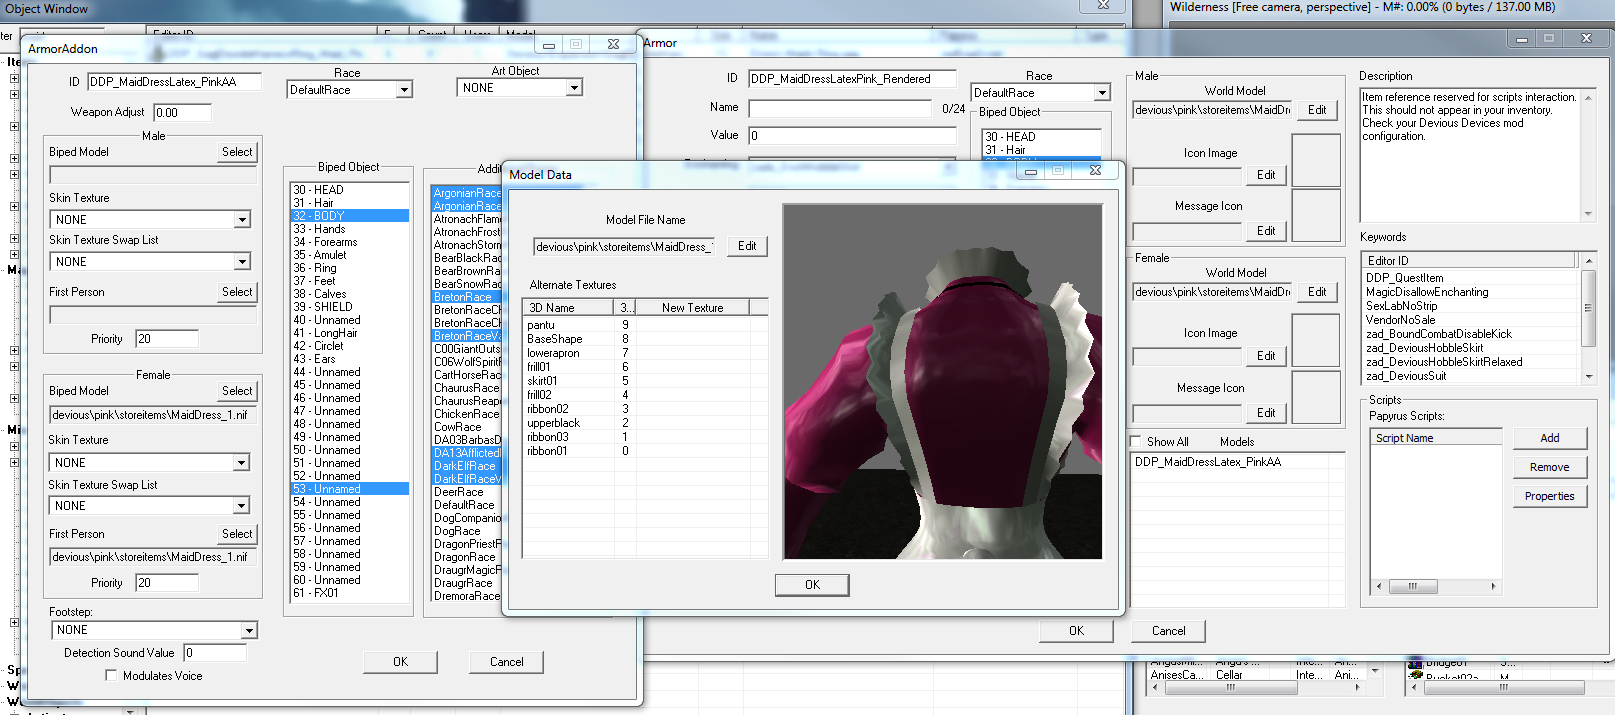Click Cancel in the ArmorAddon window
Image resolution: width=1615 pixels, height=715 pixels.
(506, 662)
